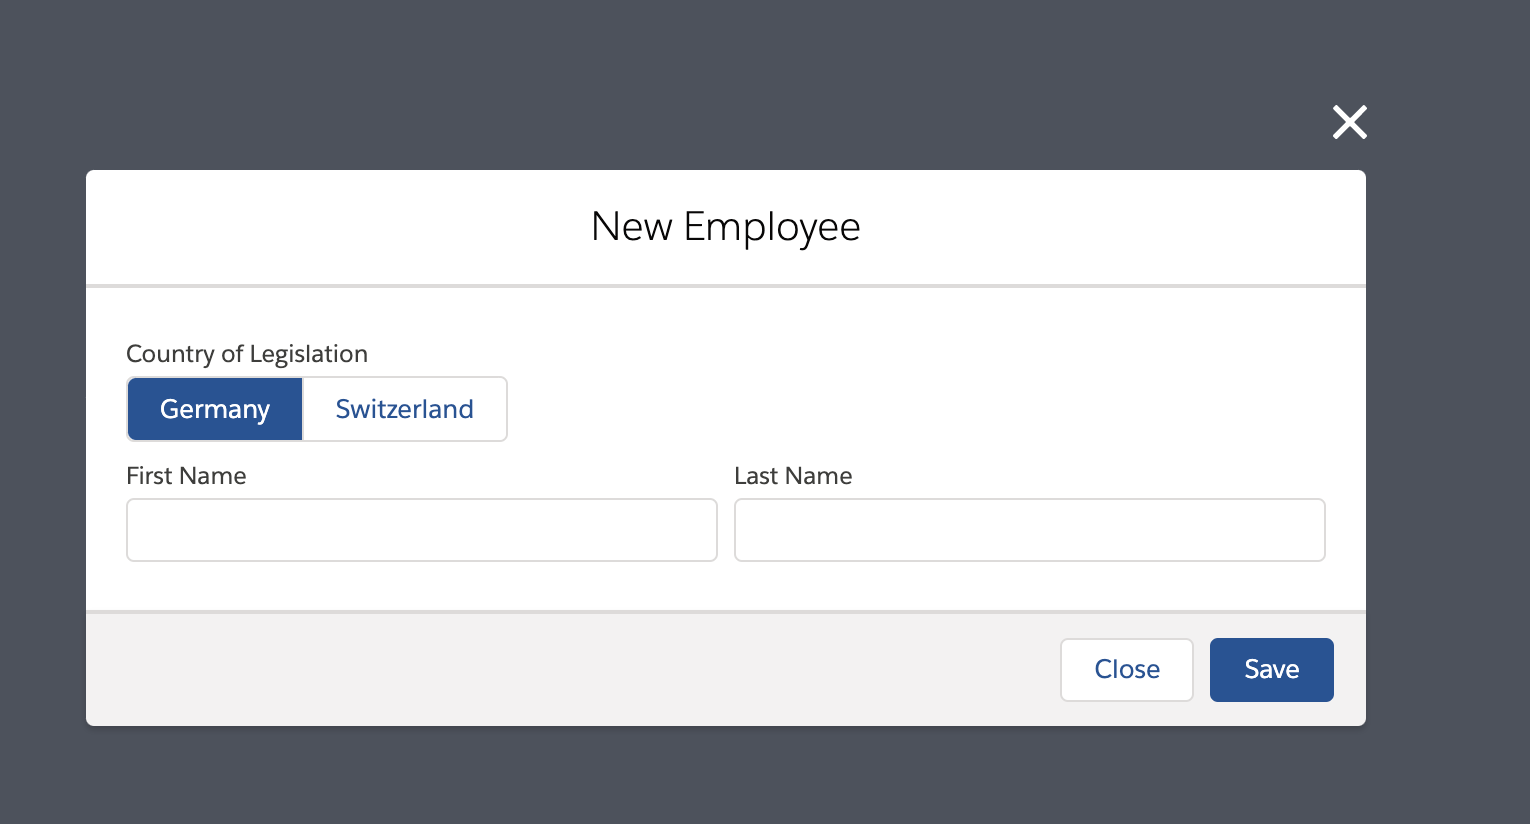1530x824 pixels.
Task: Pick the highlighted Germany option
Action: point(215,409)
